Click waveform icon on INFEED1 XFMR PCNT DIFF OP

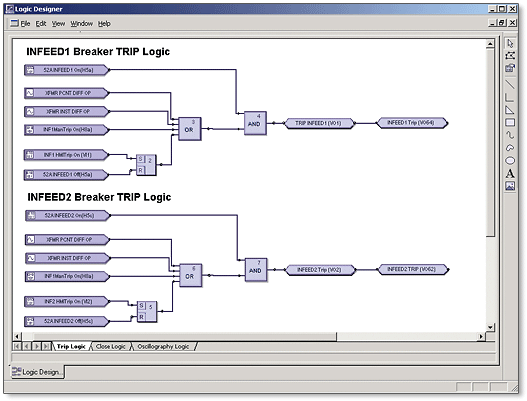[30, 93]
